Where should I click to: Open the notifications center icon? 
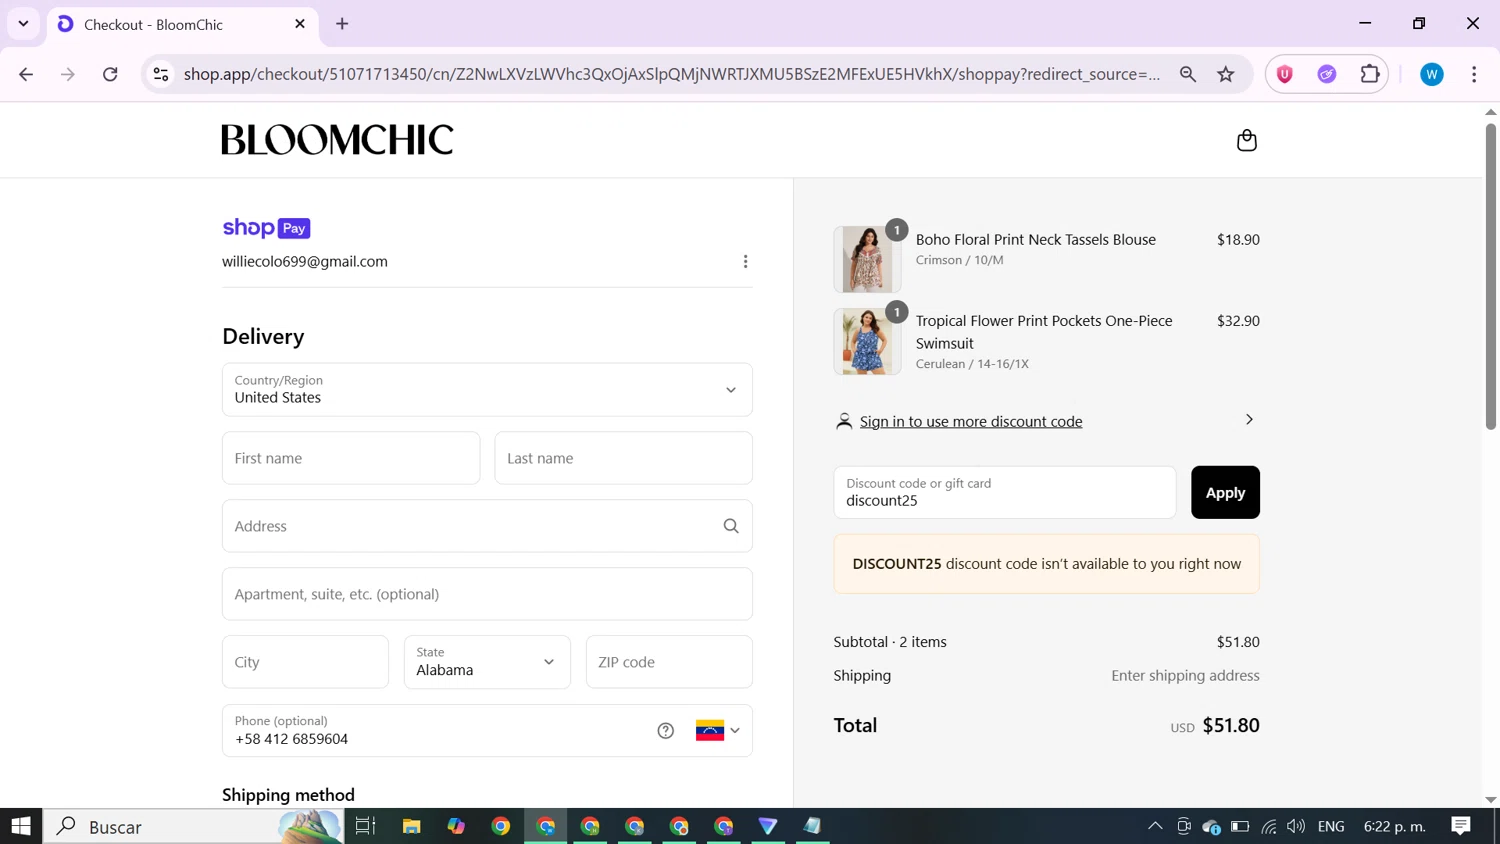(x=1461, y=826)
